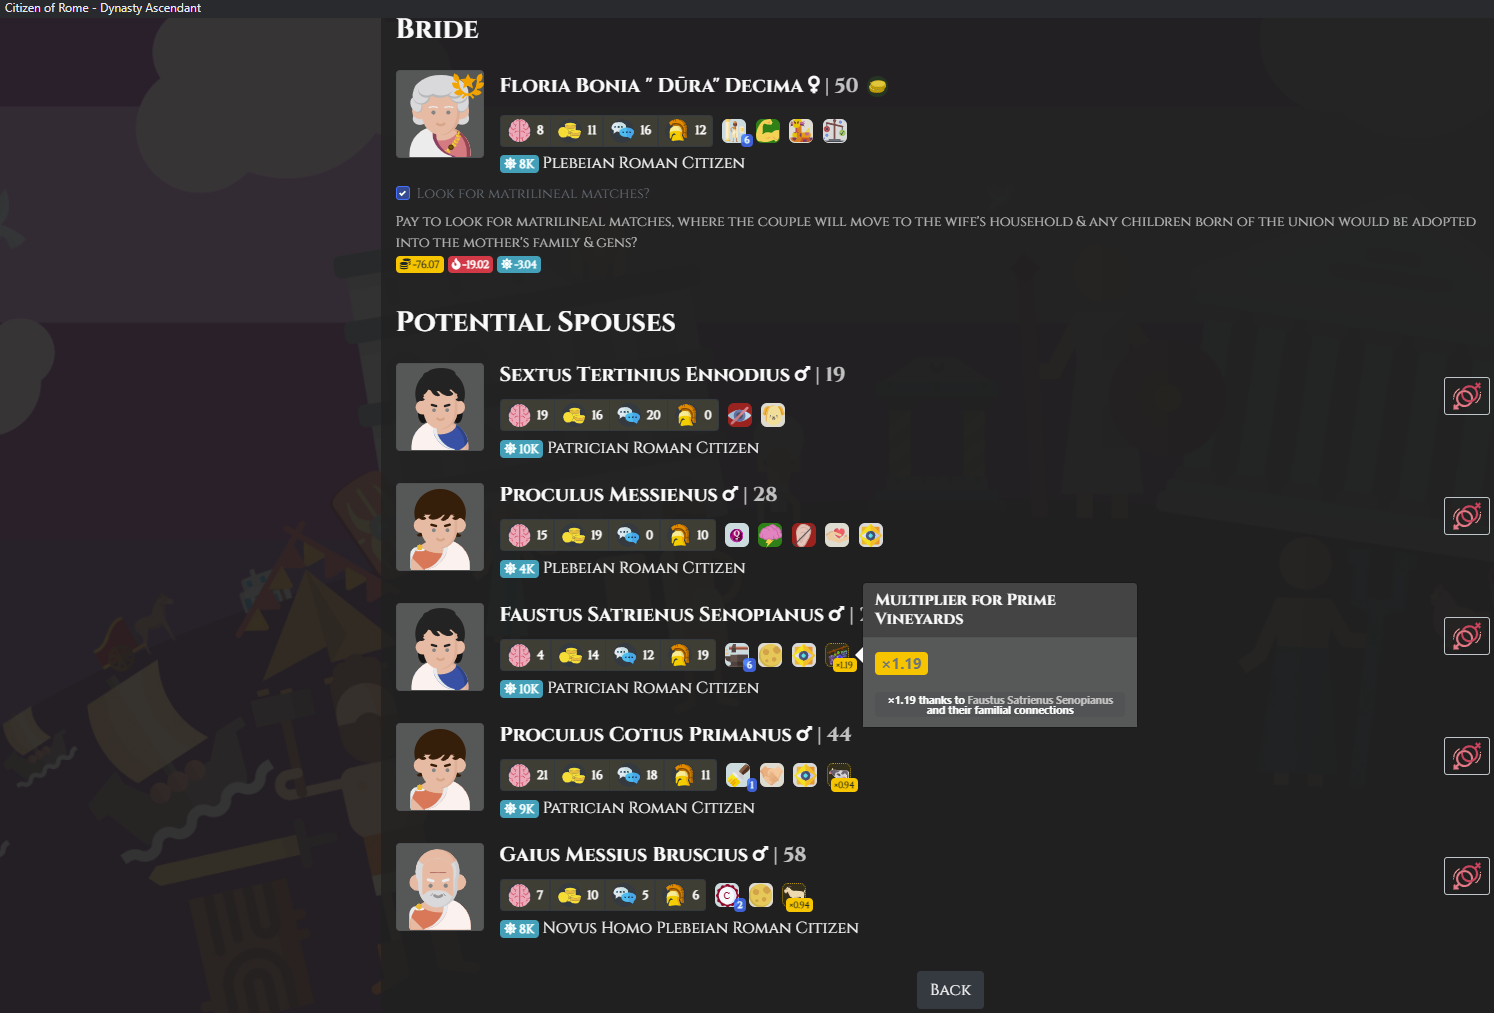Click the balance scales trait on Floria
Viewport: 1494px width, 1013px height.
click(835, 130)
